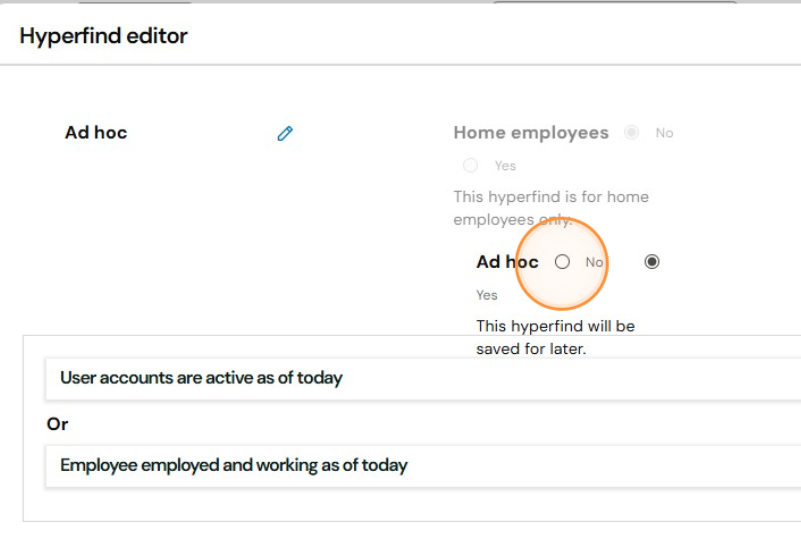
Task: Choose the Home employees "No" radio button
Action: (x=631, y=132)
